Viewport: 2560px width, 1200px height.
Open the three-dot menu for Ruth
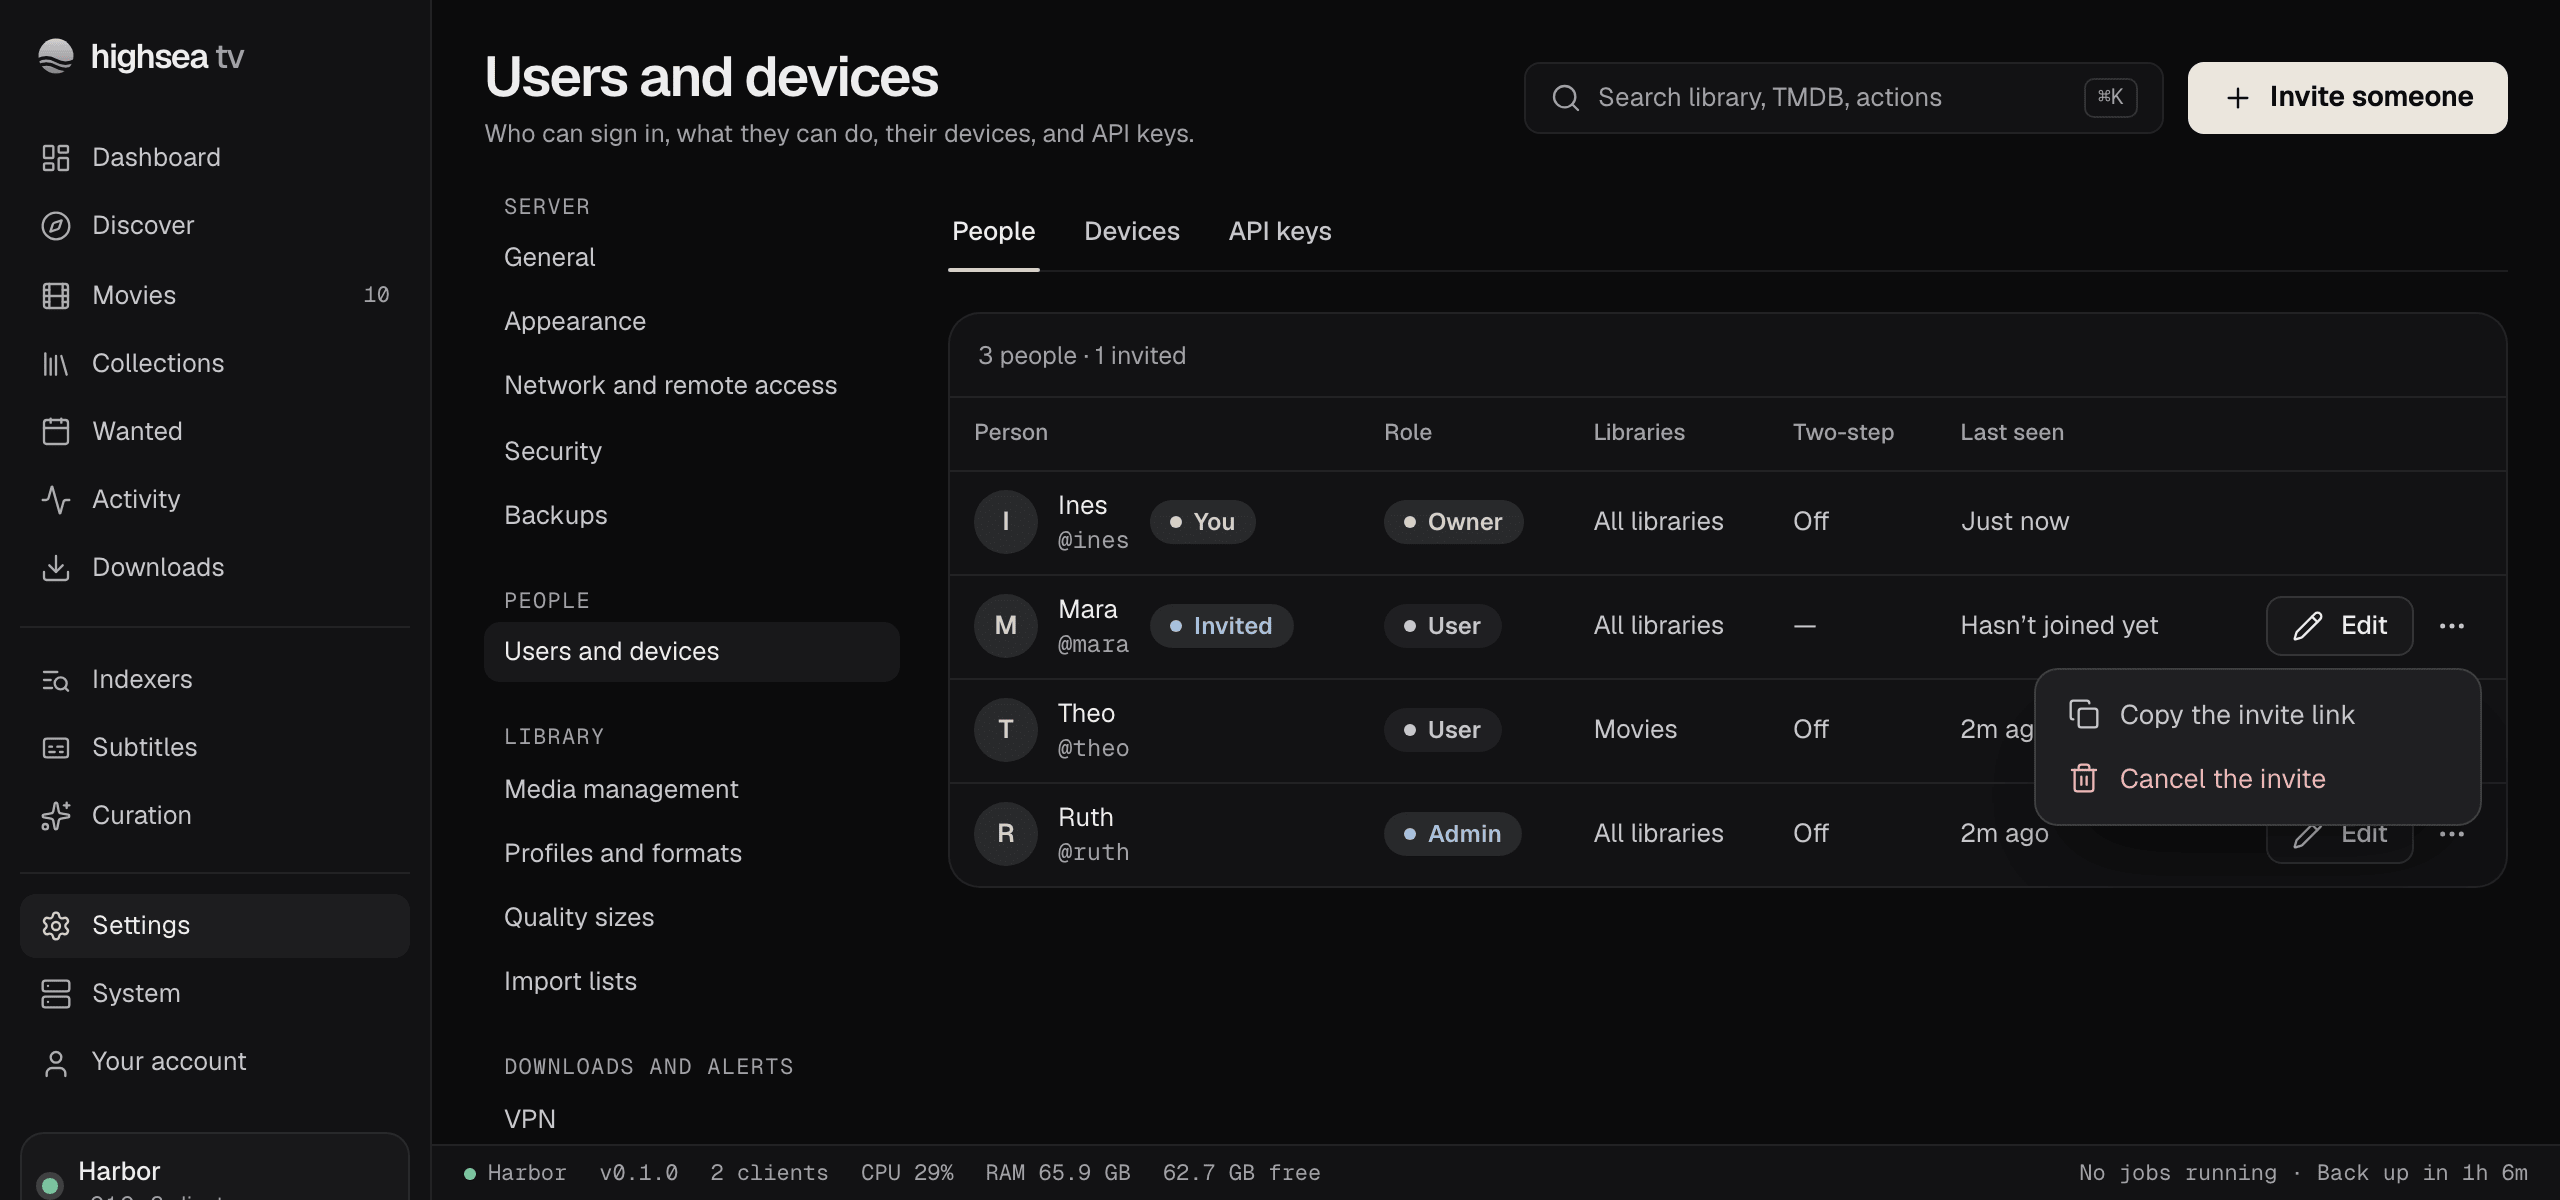[x=2452, y=834]
